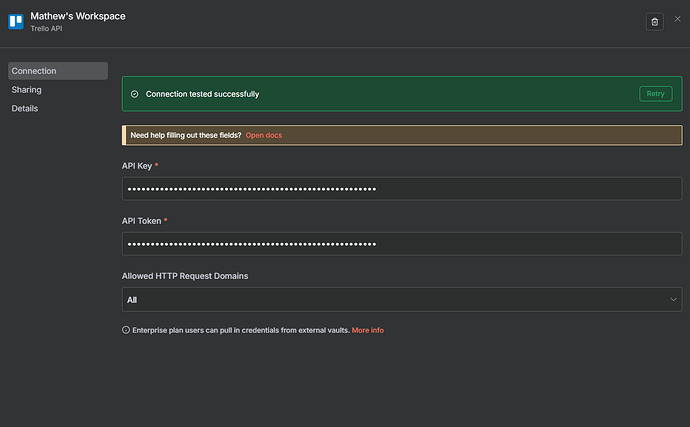Click the green success checkmark icon
This screenshot has width=690, height=427.
134,94
